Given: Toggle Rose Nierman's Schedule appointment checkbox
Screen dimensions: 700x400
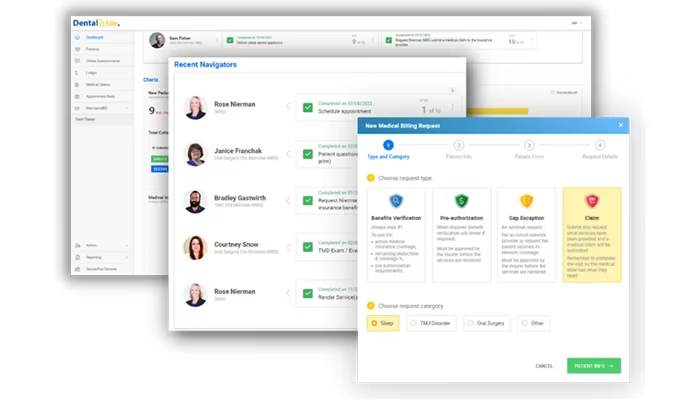Looking at the screenshot, I should [308, 108].
